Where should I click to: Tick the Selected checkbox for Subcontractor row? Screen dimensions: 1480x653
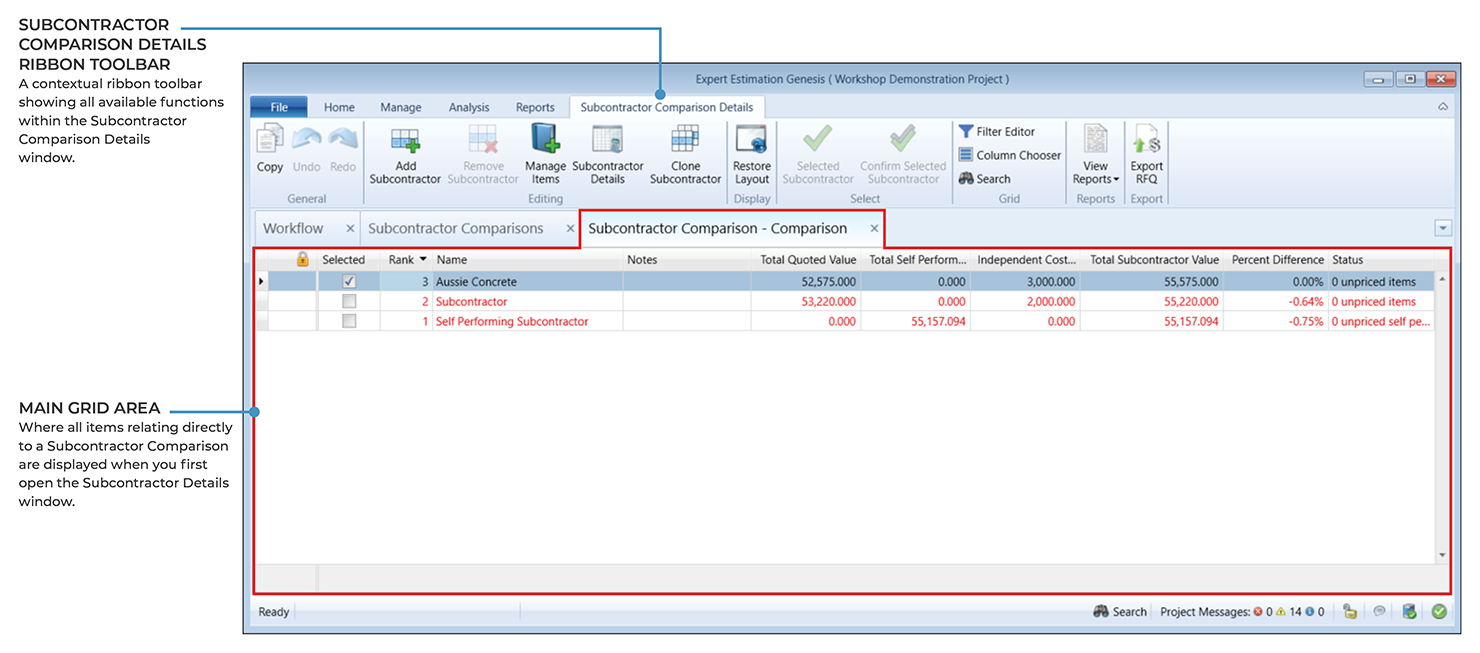pos(349,302)
